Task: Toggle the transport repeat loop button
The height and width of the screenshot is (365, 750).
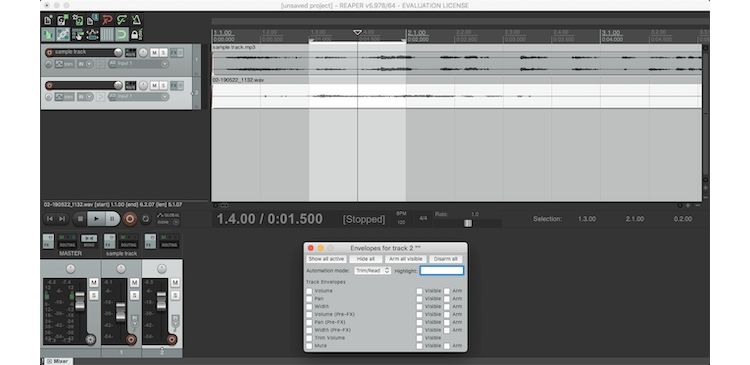Action: [x=146, y=219]
